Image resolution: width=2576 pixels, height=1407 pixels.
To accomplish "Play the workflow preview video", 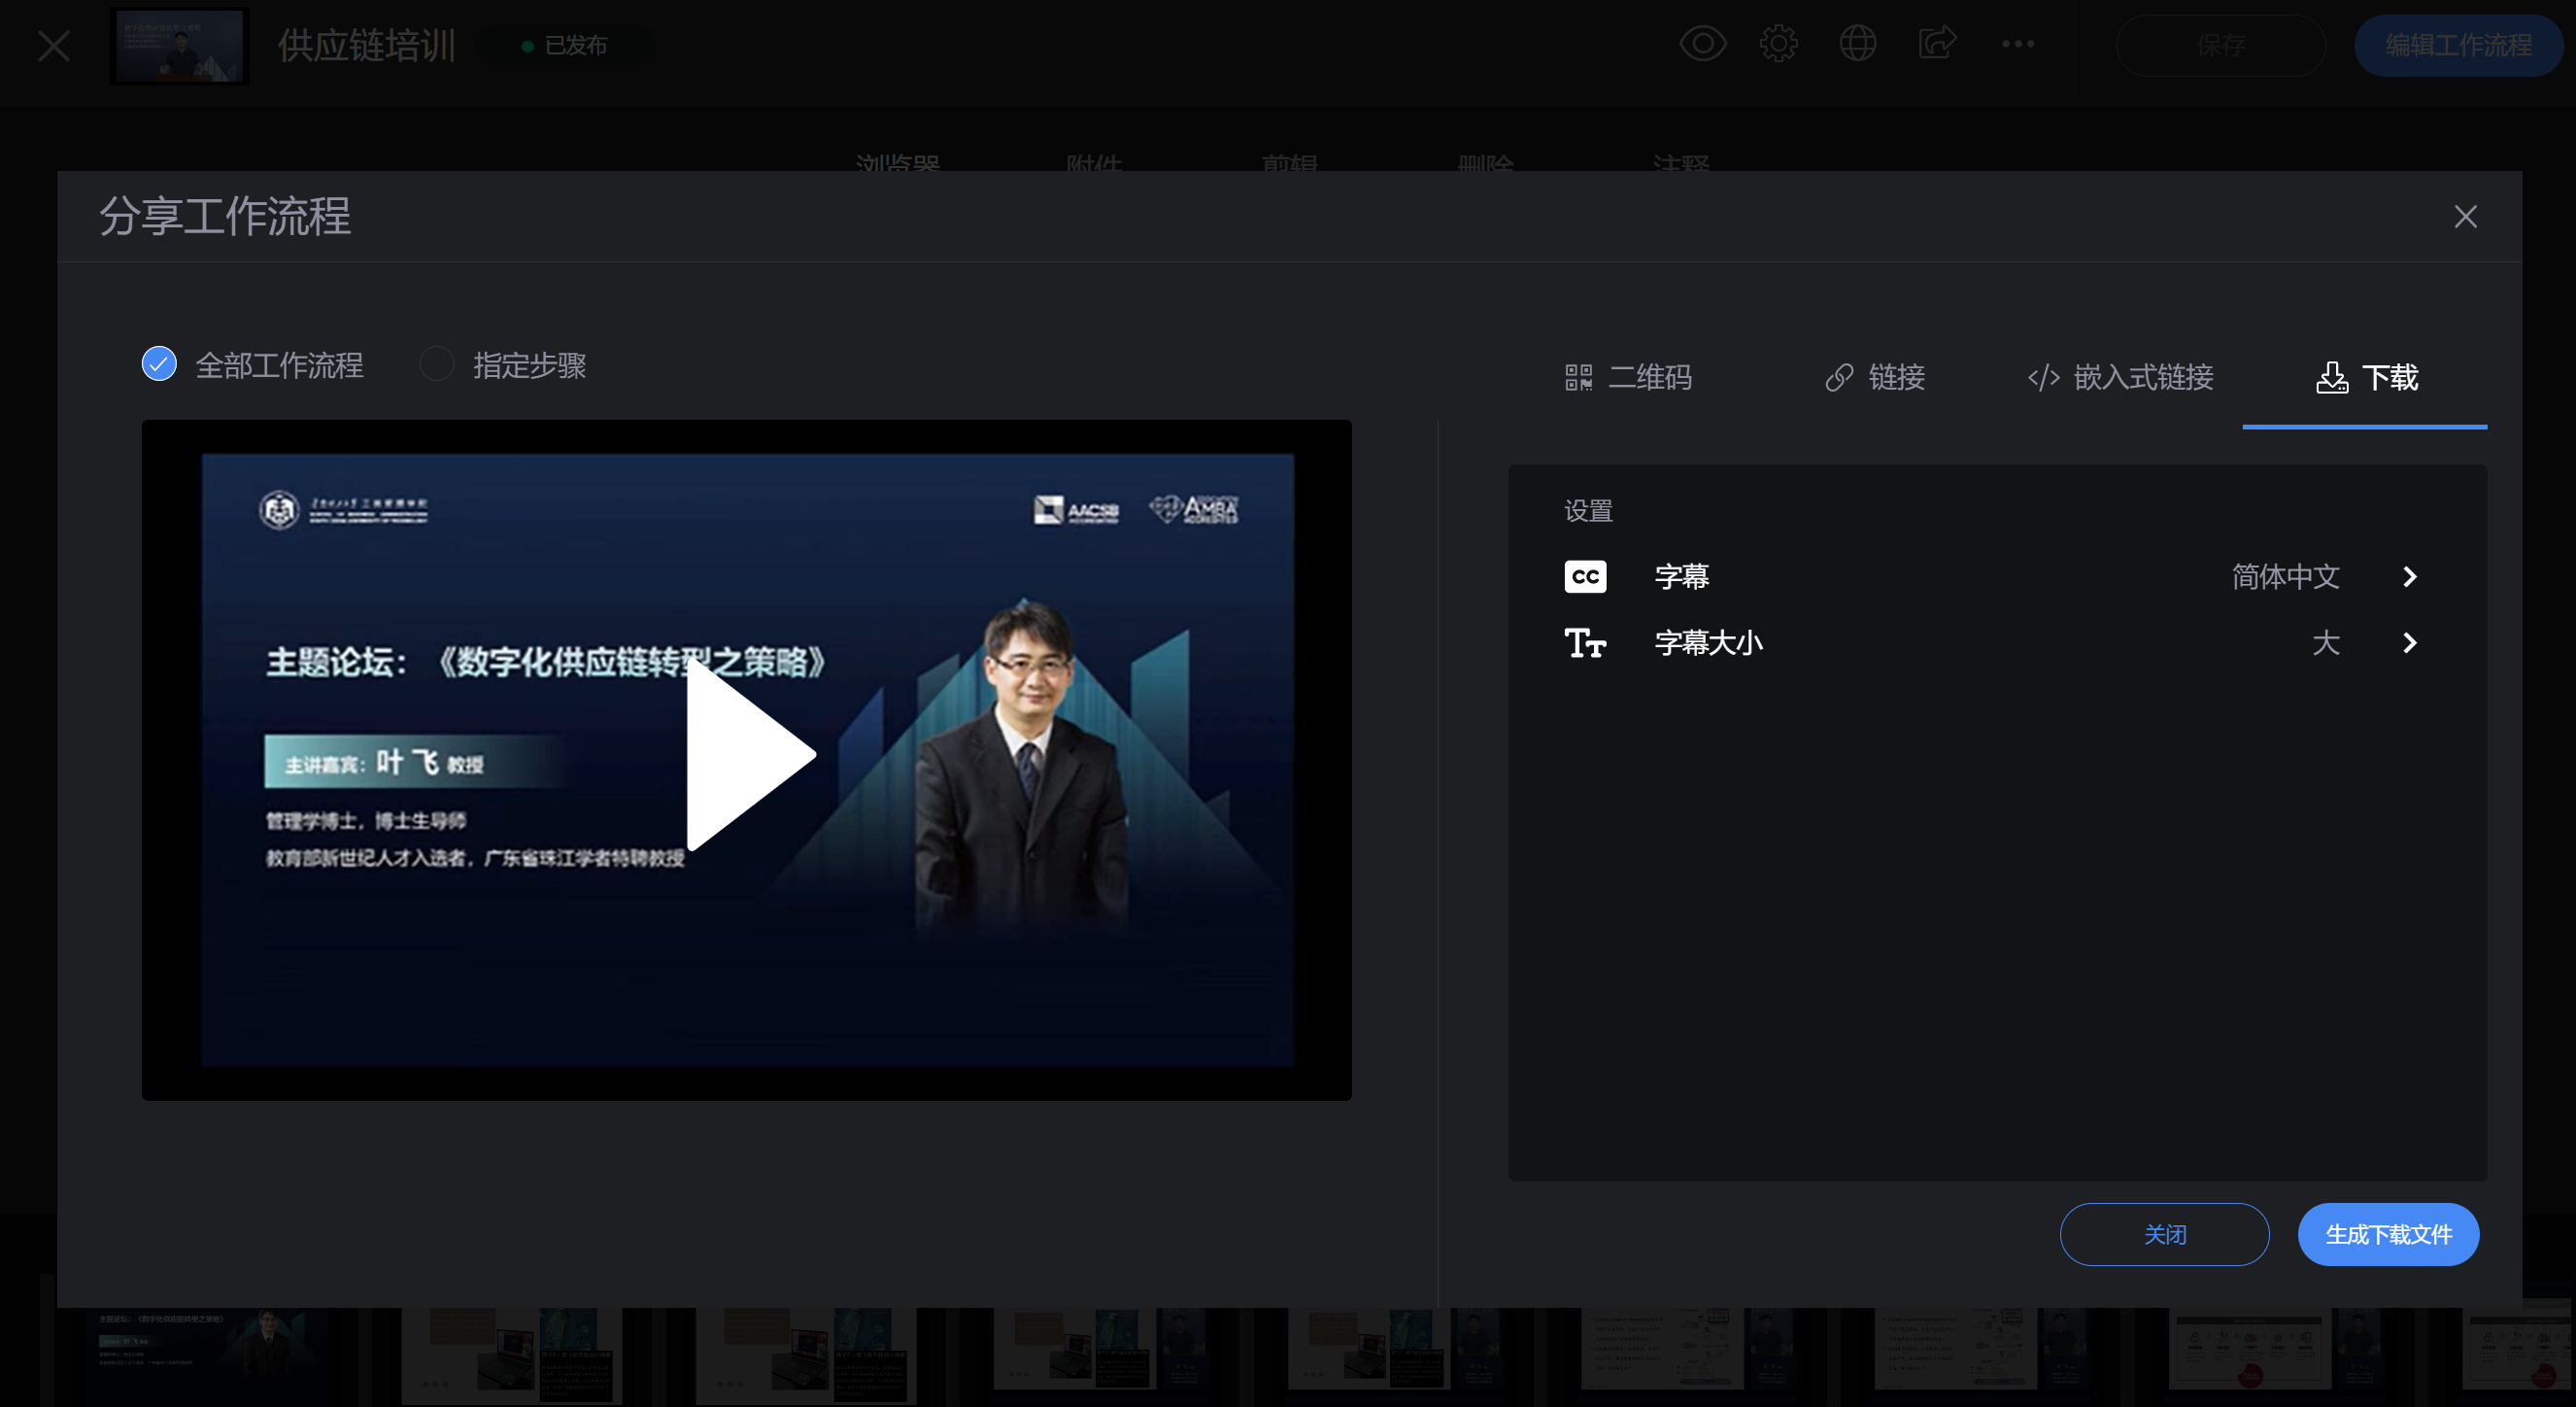I will point(750,757).
